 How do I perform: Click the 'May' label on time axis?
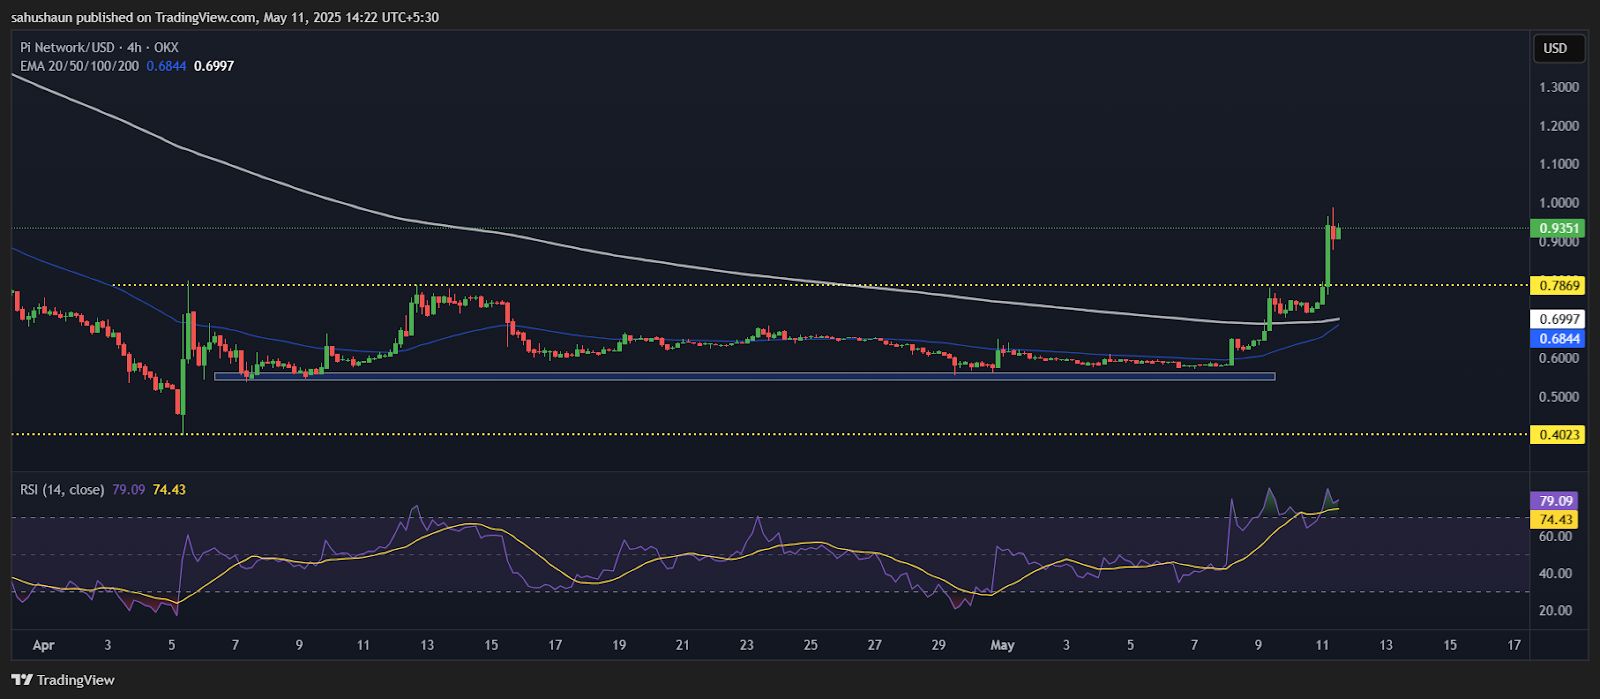click(x=1002, y=646)
